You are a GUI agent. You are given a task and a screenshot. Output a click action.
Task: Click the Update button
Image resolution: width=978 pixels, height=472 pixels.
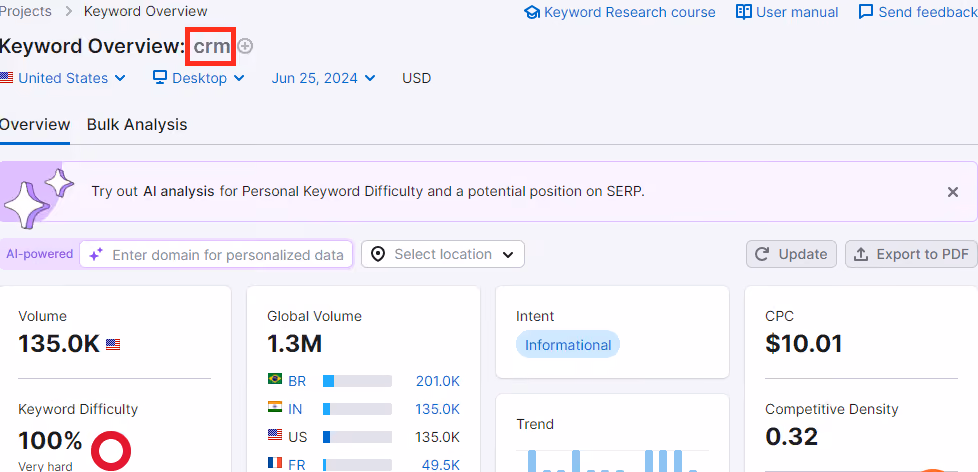click(x=791, y=254)
